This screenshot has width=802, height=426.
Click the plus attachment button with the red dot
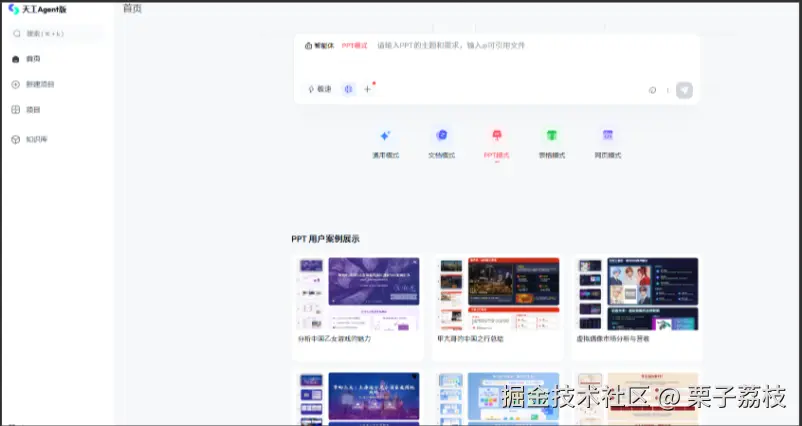pyautogui.click(x=368, y=89)
